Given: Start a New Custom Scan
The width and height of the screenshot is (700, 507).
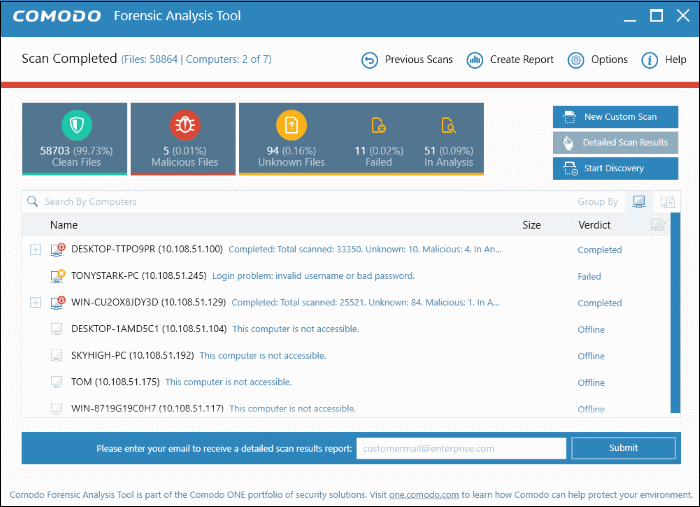Looking at the screenshot, I should point(615,117).
